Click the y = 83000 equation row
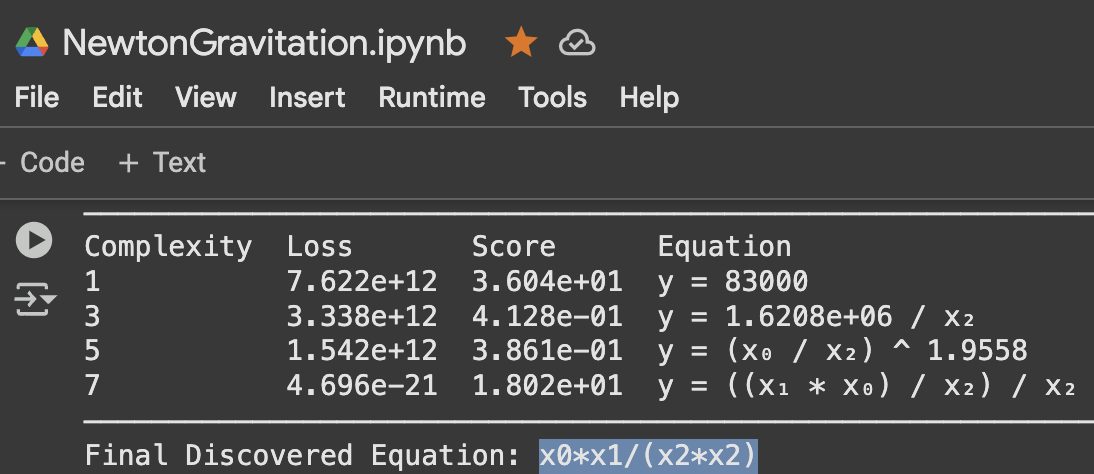 click(732, 281)
